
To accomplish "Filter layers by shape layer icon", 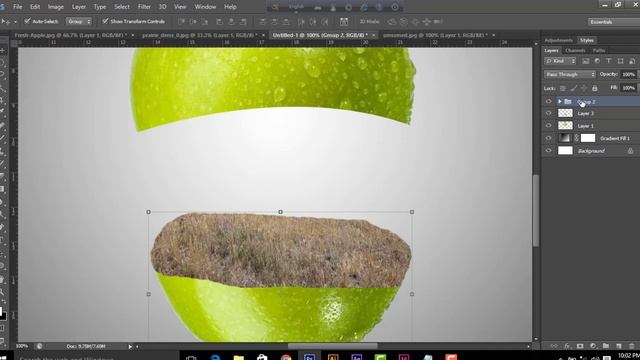I will click(x=620, y=61).
